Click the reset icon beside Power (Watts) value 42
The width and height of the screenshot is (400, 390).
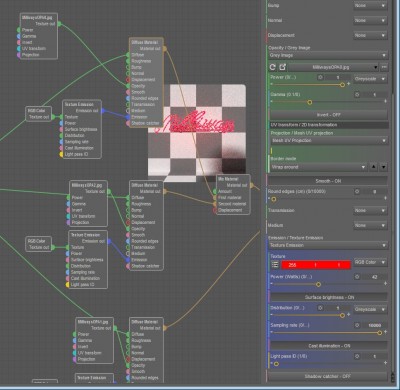pos(357,277)
